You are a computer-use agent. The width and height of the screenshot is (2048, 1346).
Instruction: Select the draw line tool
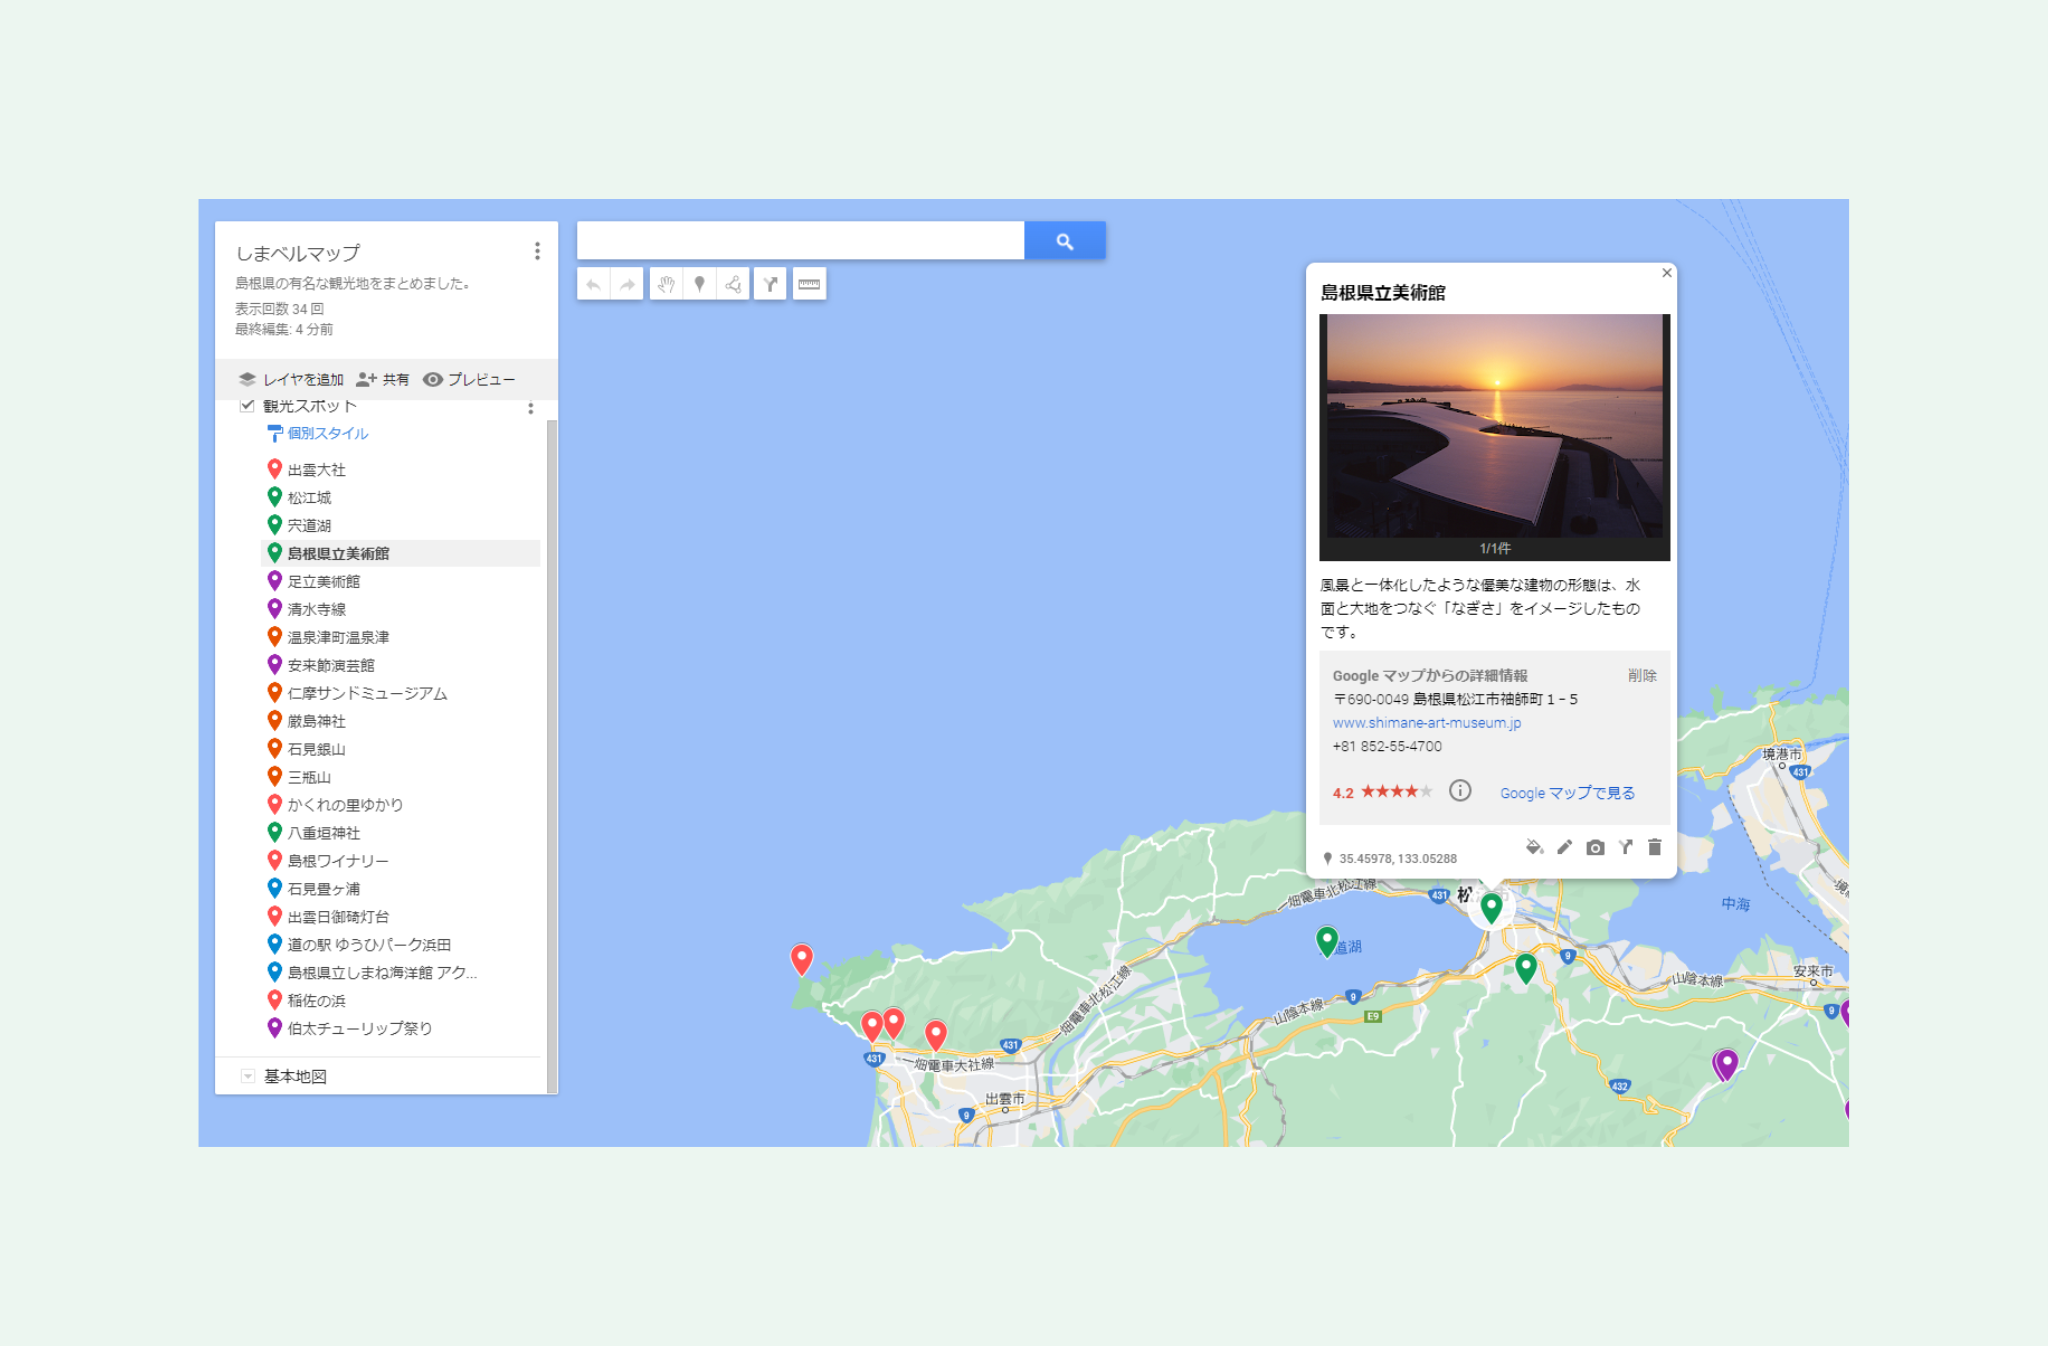click(x=733, y=285)
